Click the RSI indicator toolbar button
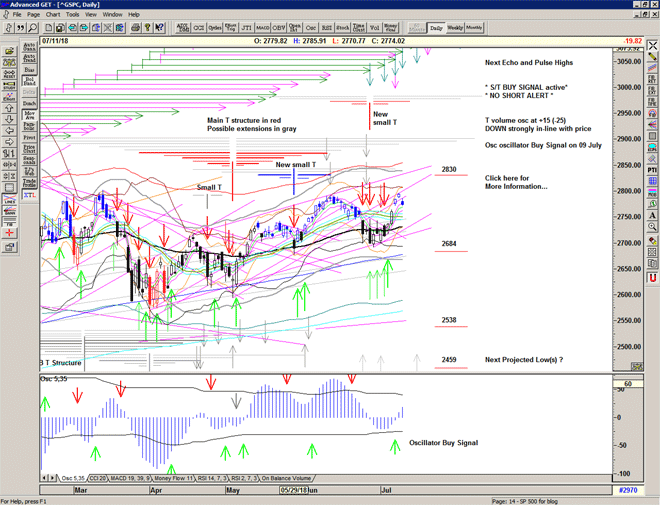Screen dimensions: 660x505 (326, 28)
